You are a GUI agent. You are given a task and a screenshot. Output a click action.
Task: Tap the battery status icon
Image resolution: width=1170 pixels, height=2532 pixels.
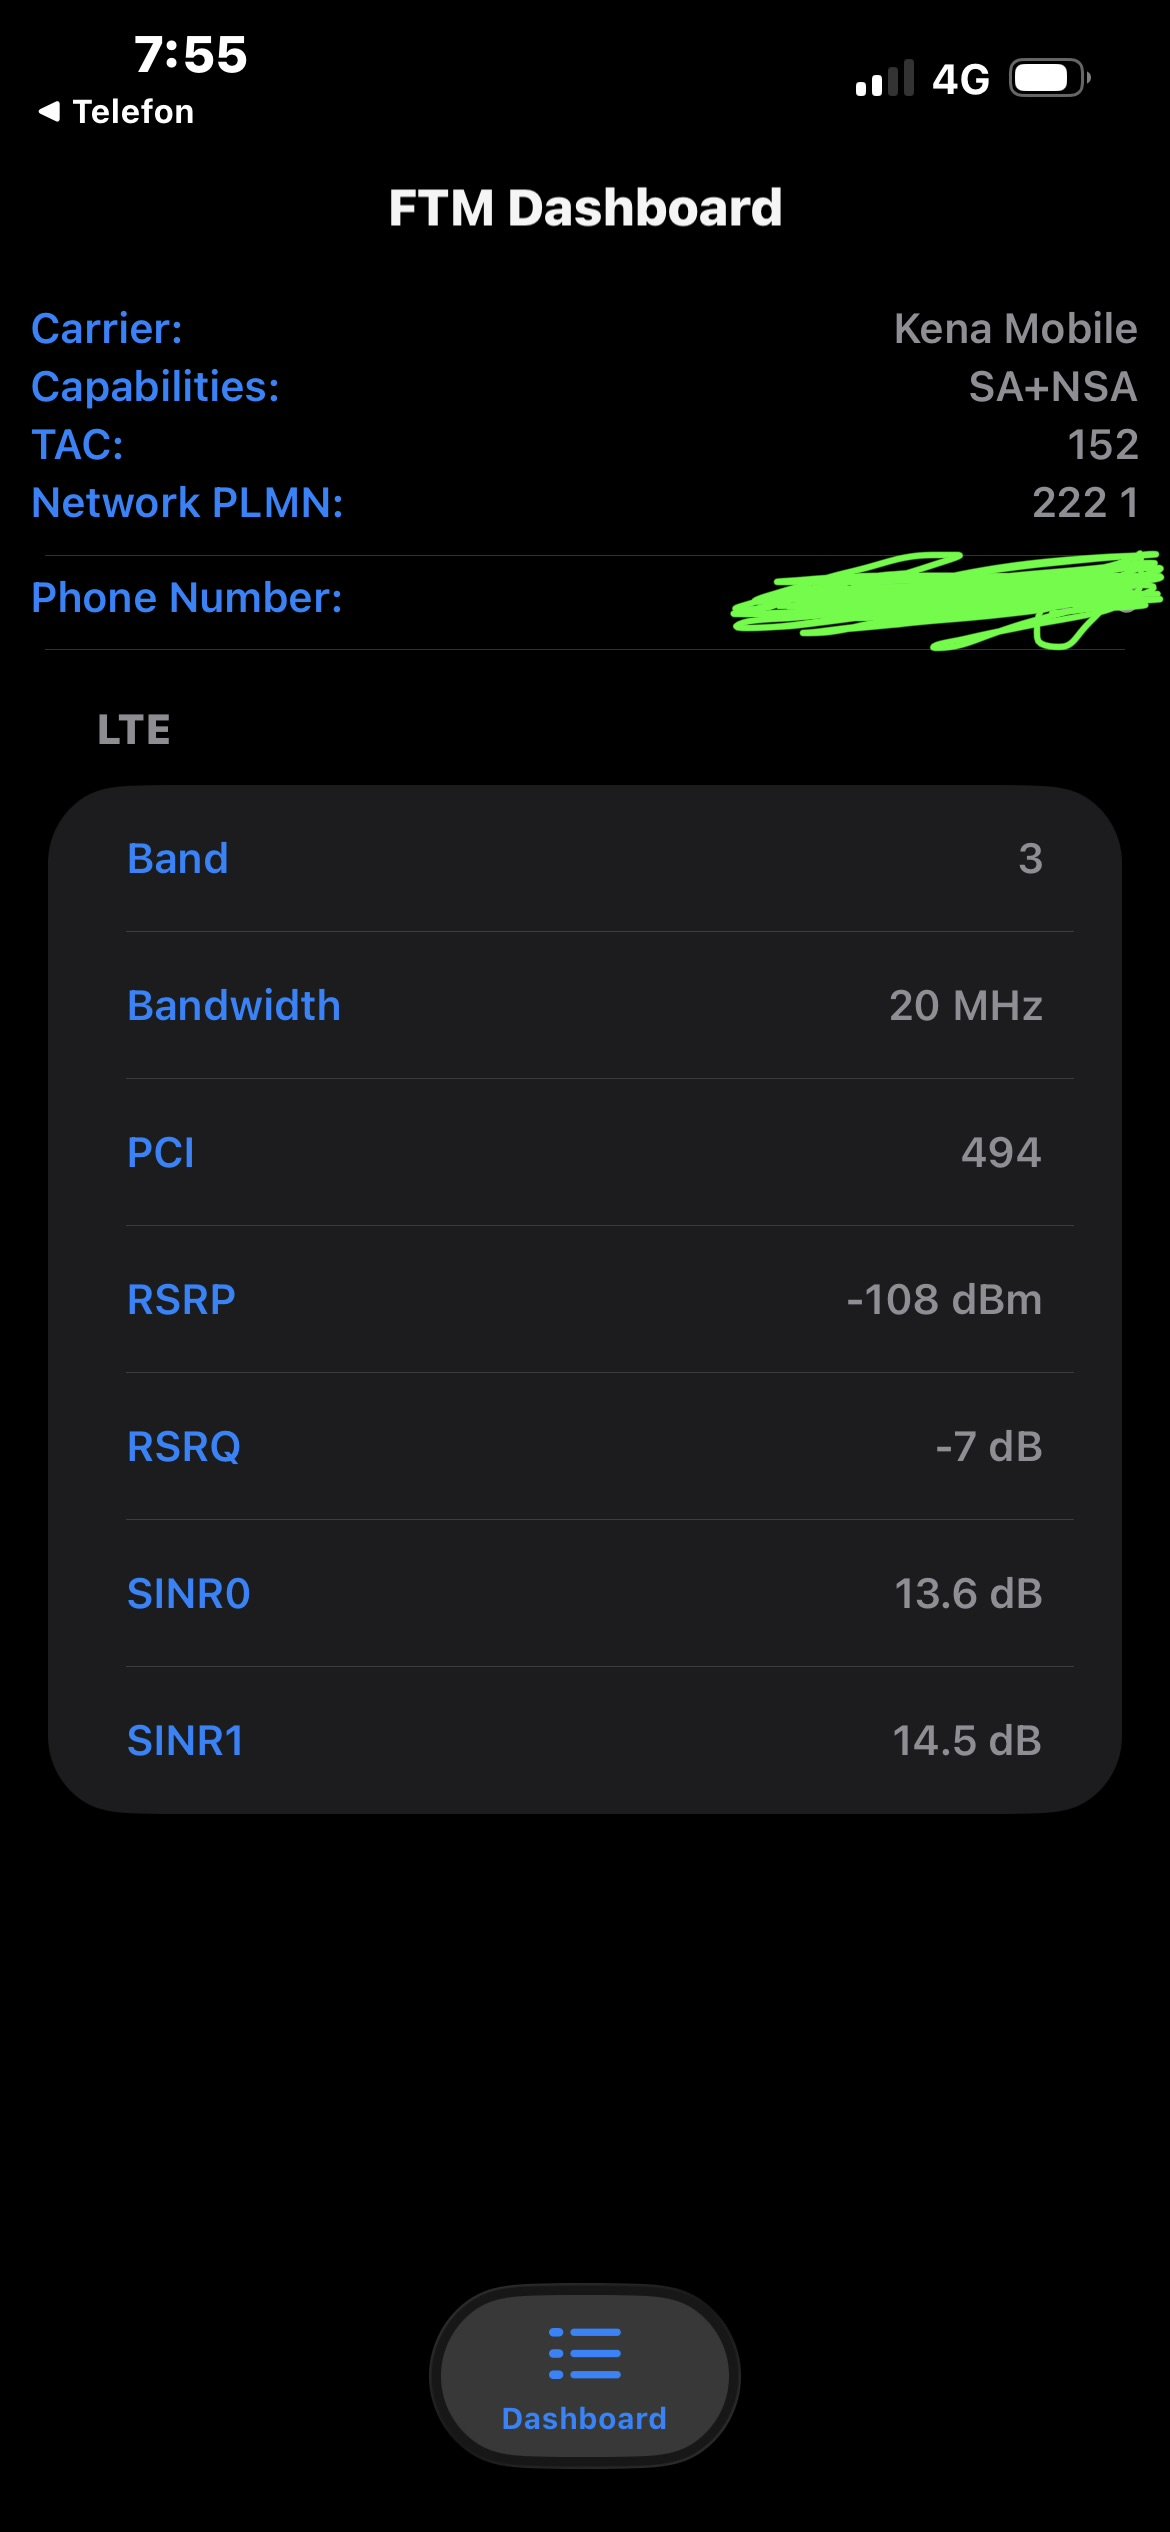coord(1048,78)
